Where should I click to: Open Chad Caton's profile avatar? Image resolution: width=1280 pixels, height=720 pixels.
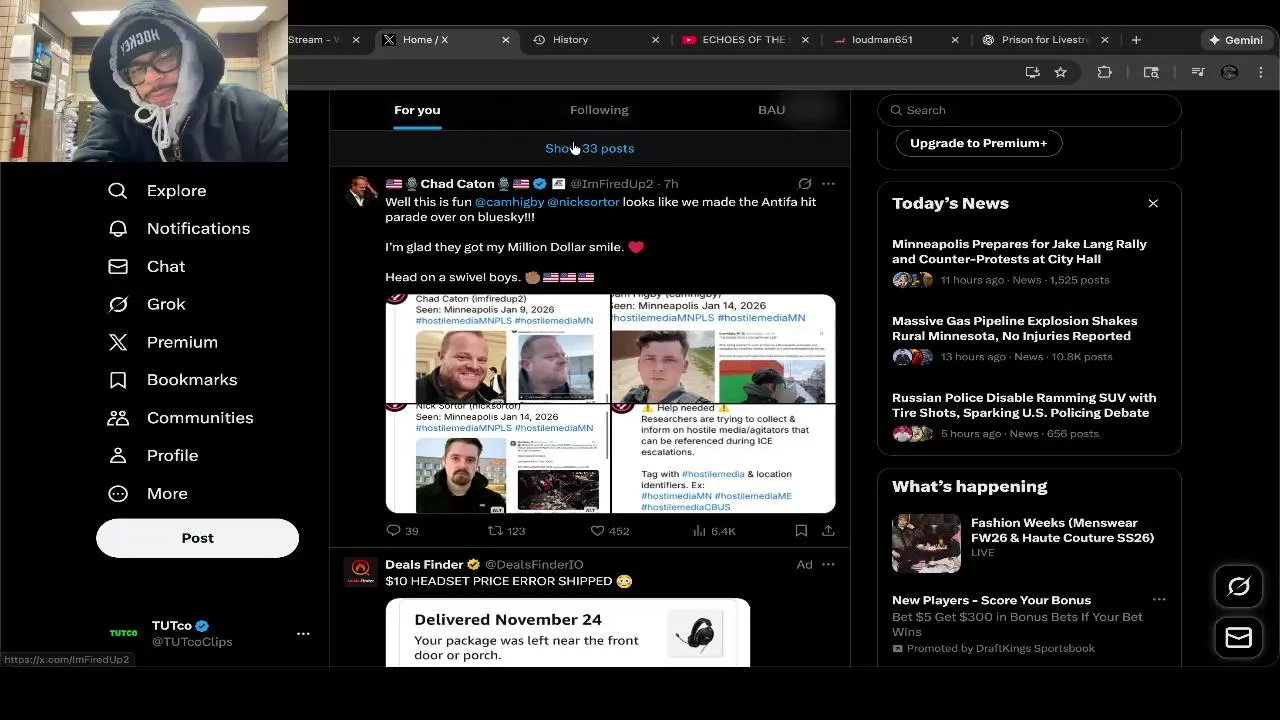click(x=361, y=191)
